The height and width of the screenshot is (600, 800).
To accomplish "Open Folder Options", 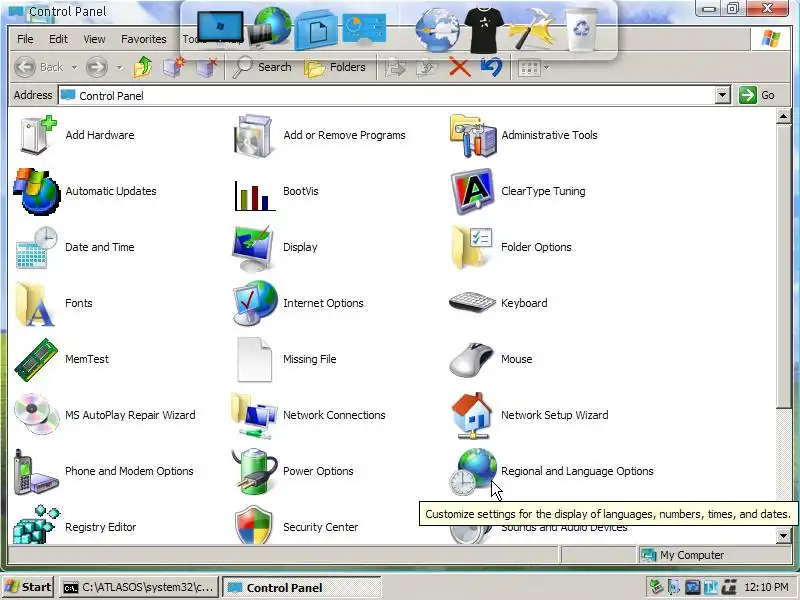I will pos(511,247).
